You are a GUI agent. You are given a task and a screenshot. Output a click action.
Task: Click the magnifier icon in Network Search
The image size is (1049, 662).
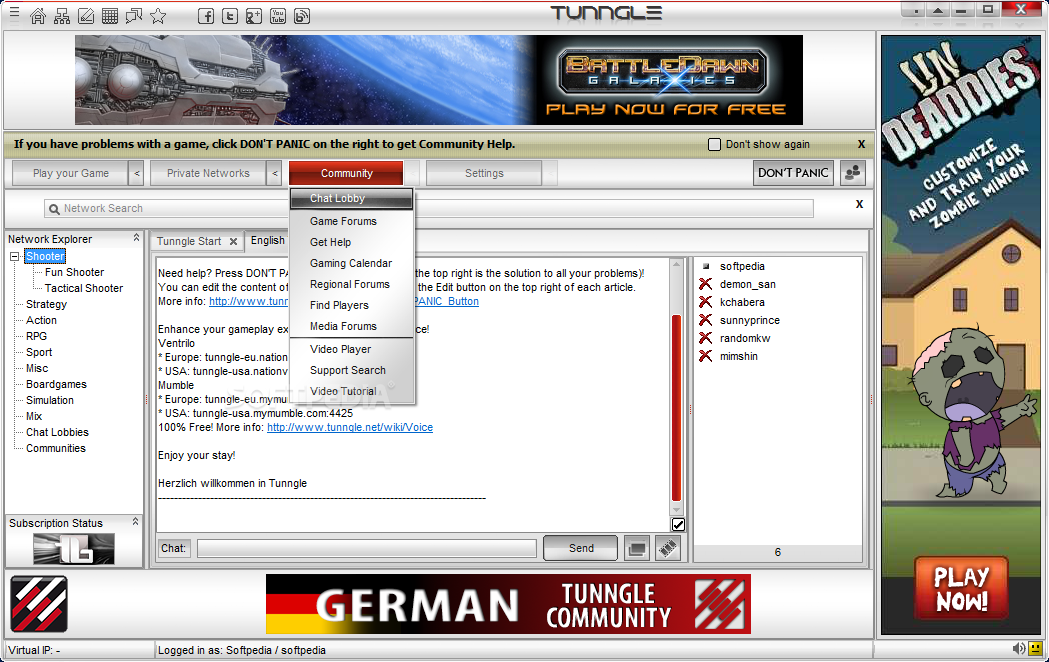(54, 209)
